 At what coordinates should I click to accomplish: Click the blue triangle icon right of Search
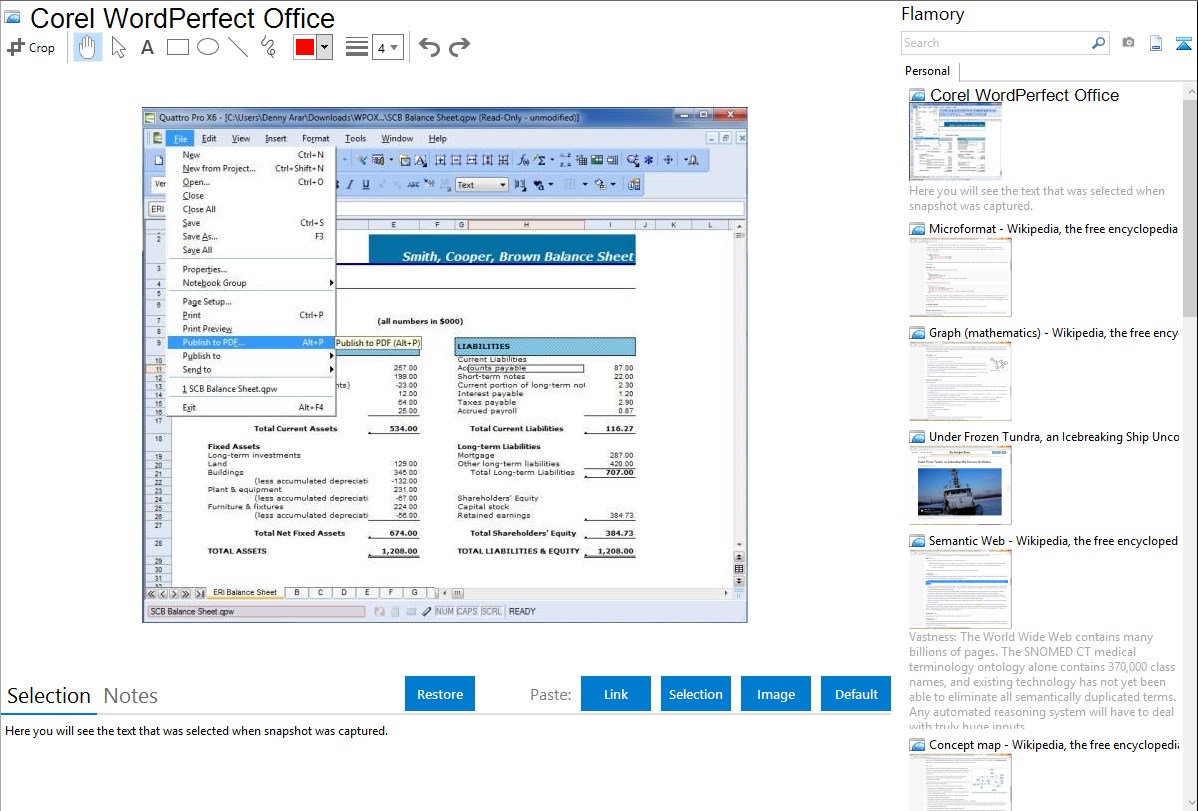coord(1183,44)
